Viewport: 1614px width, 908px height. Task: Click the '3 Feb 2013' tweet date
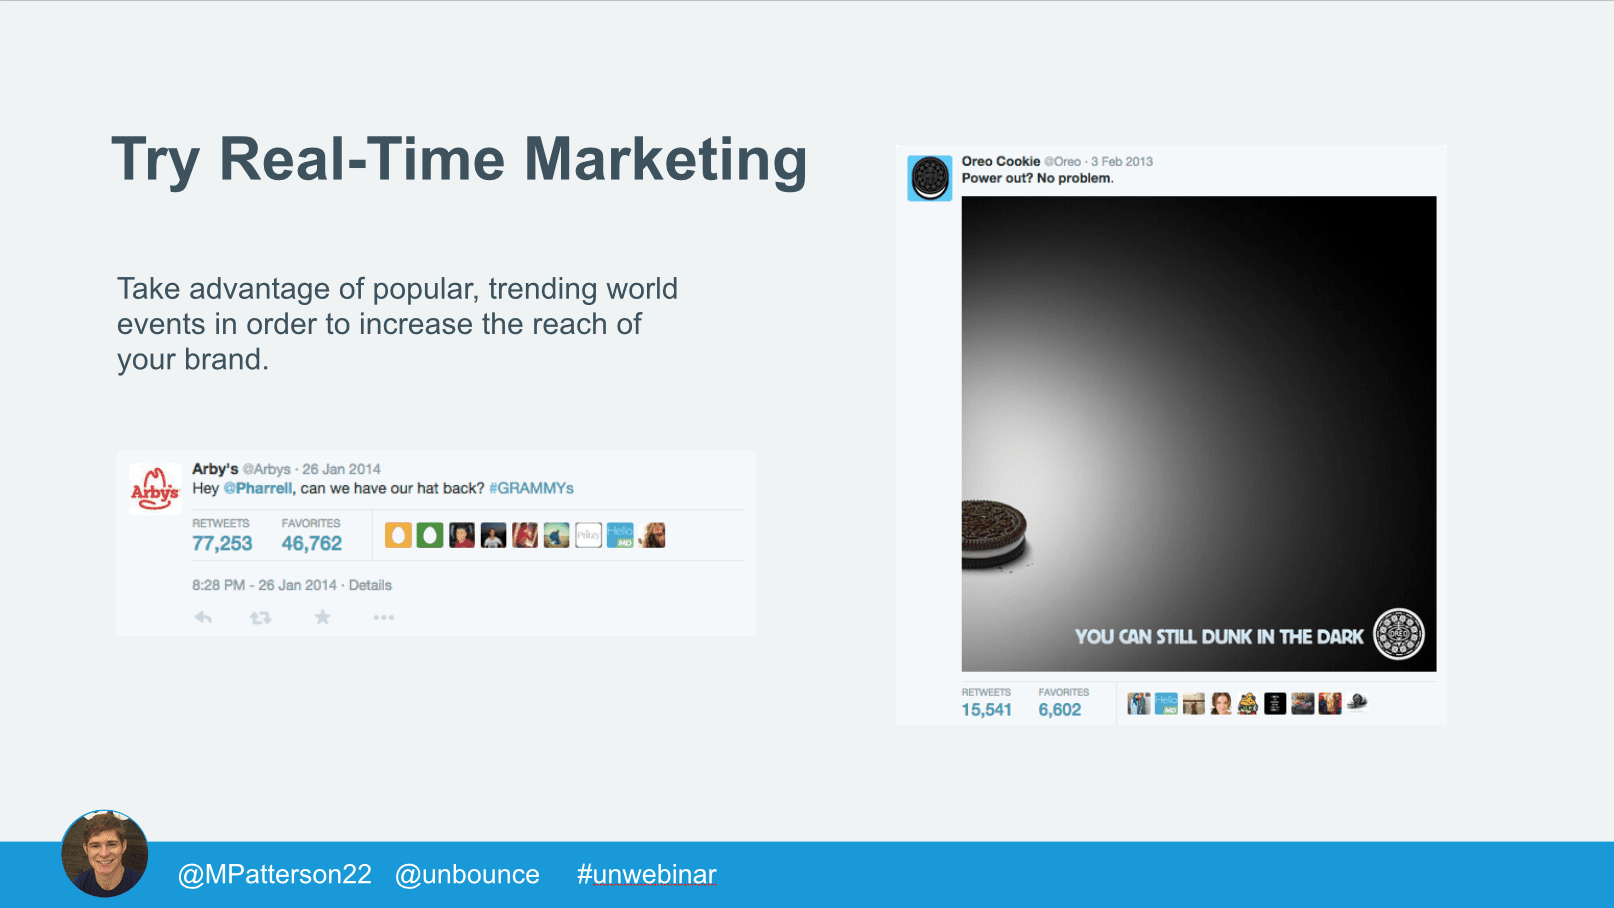pyautogui.click(x=1122, y=161)
